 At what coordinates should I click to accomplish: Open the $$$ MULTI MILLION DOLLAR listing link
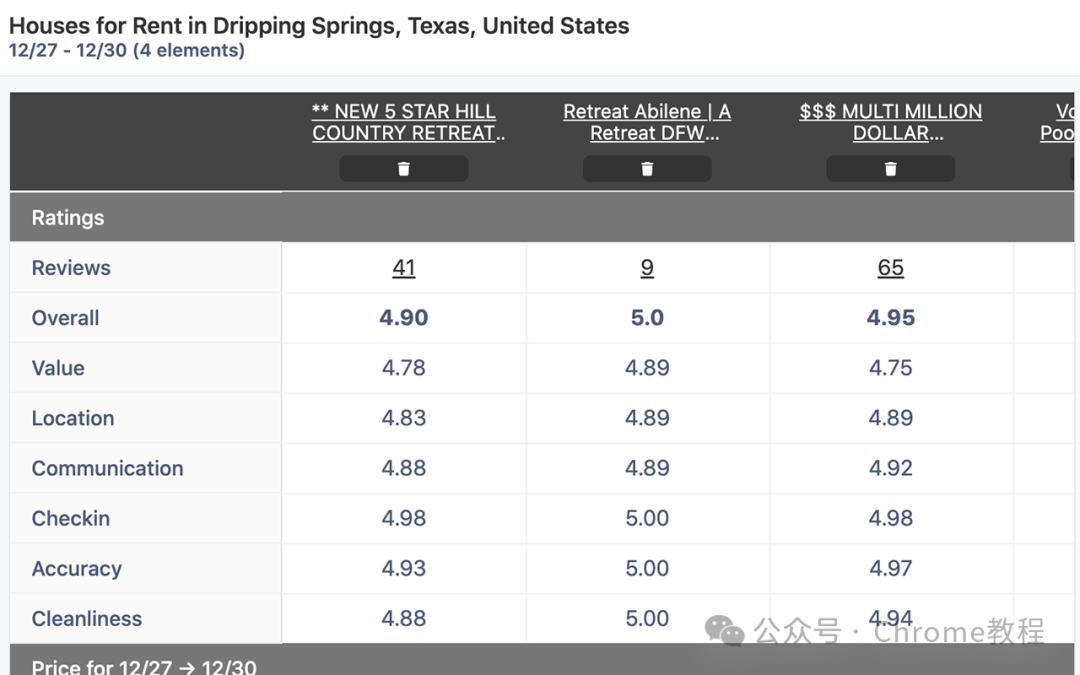tap(891, 122)
